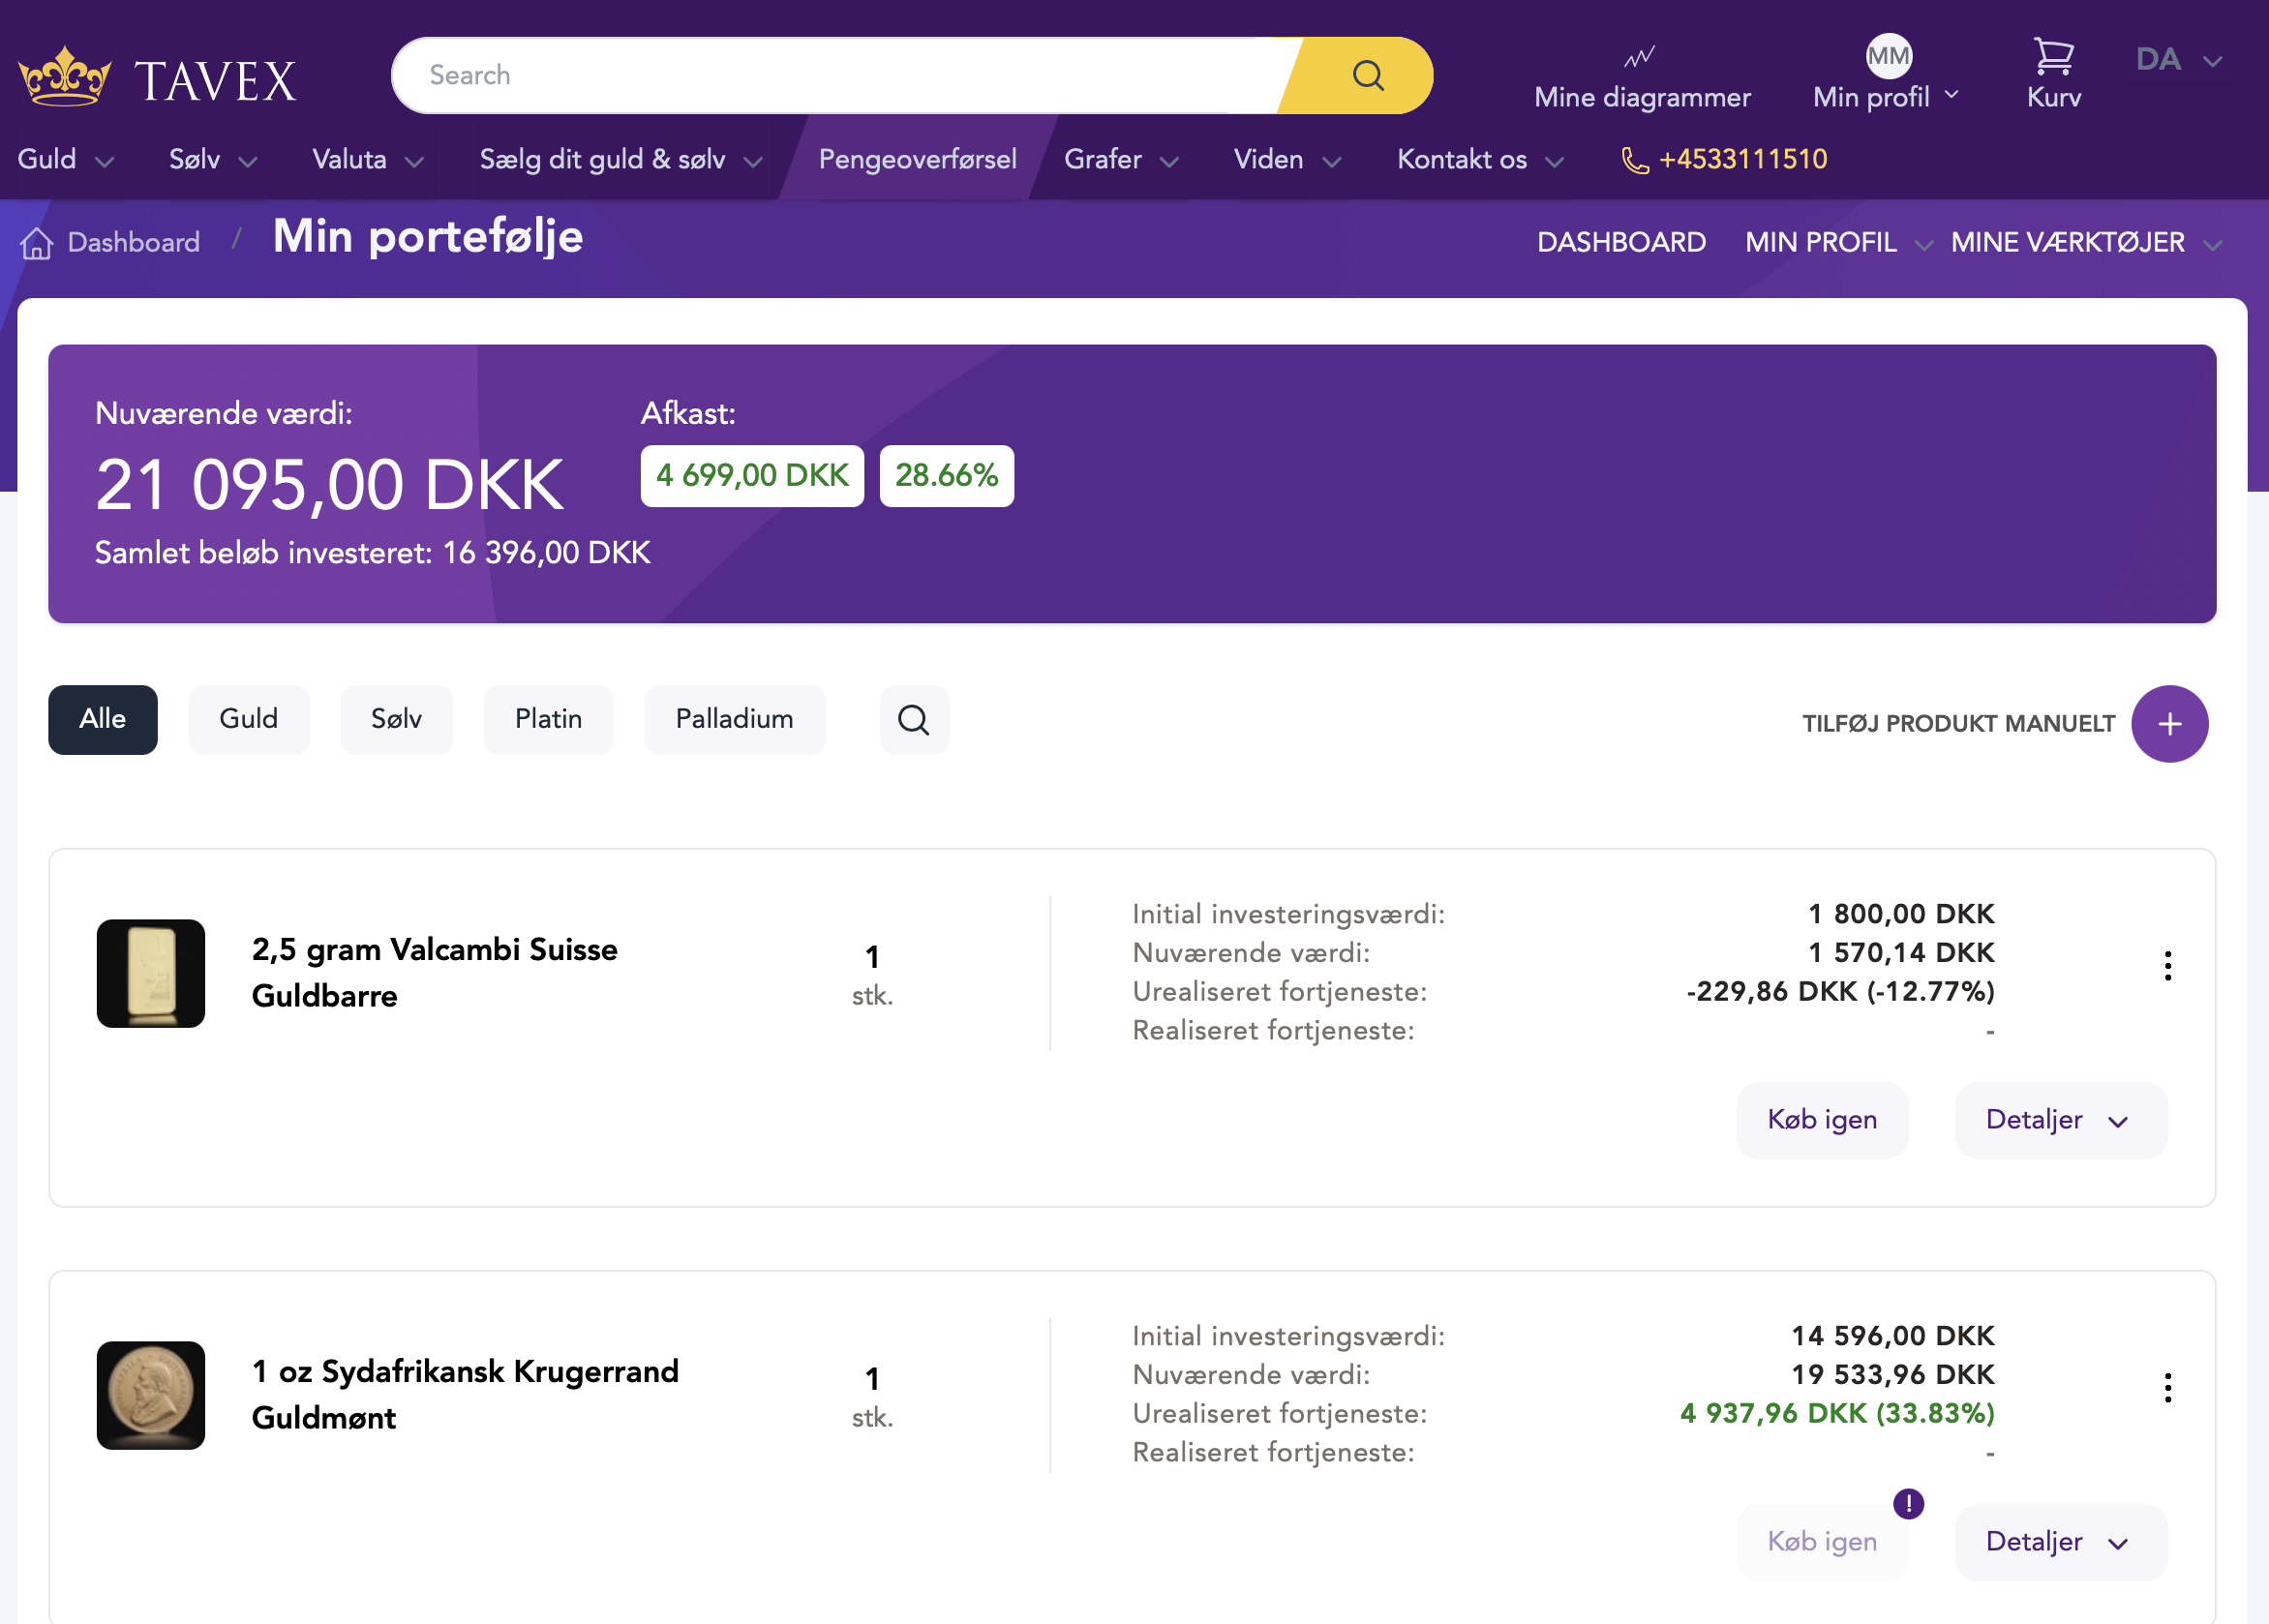
Task: Open the DA language dropdown
Action: pyautogui.click(x=2177, y=59)
